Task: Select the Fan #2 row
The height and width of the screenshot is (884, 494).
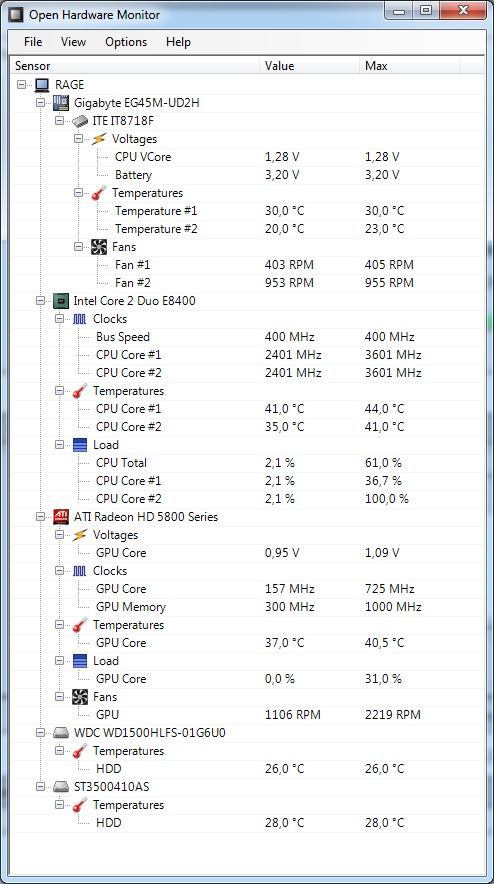Action: [247, 283]
